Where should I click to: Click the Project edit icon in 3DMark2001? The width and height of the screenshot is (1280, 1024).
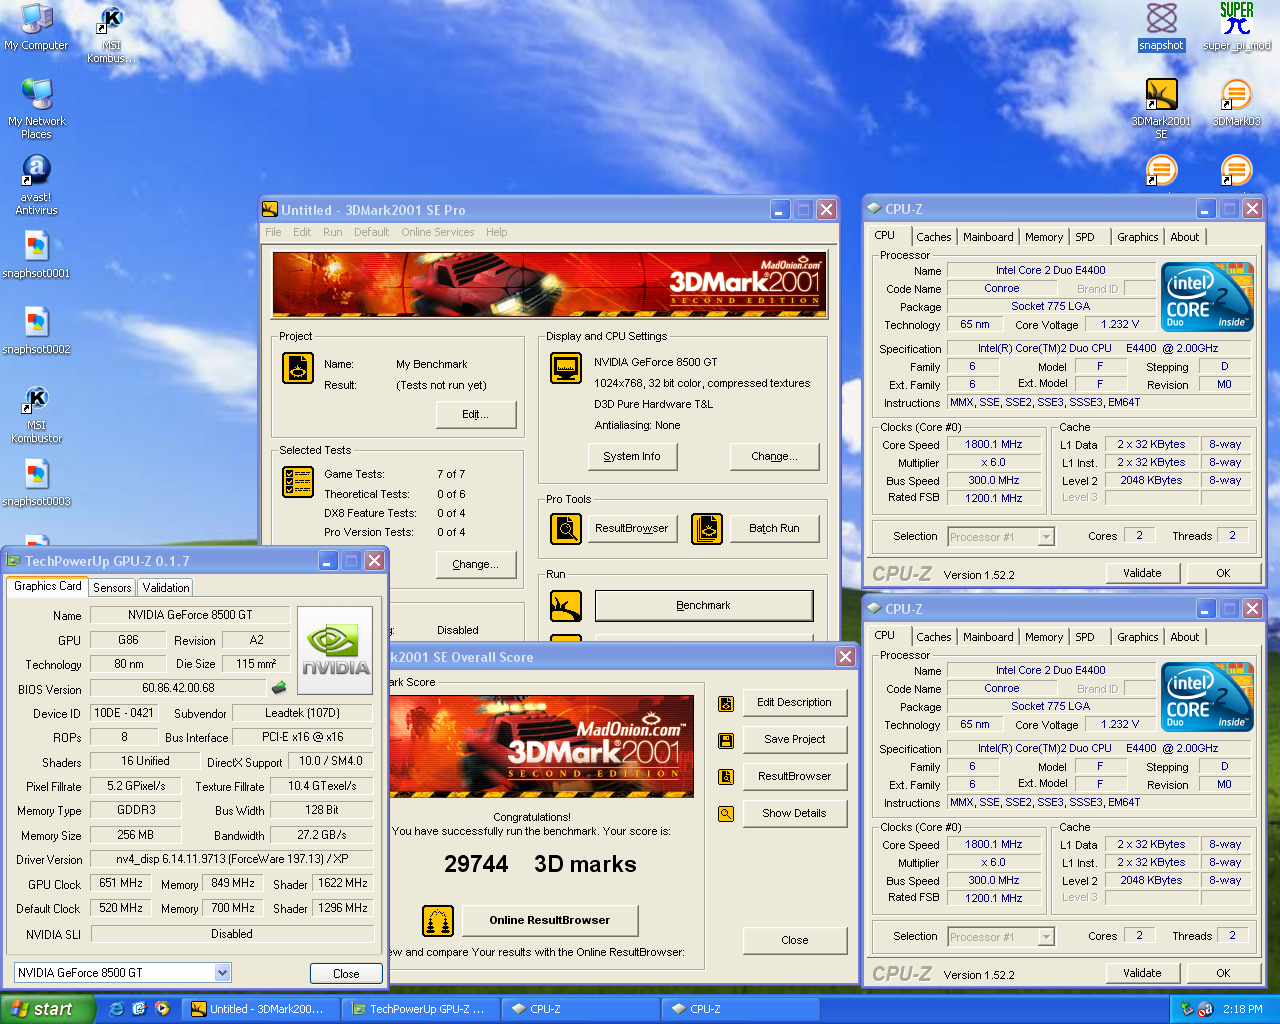pos(298,368)
